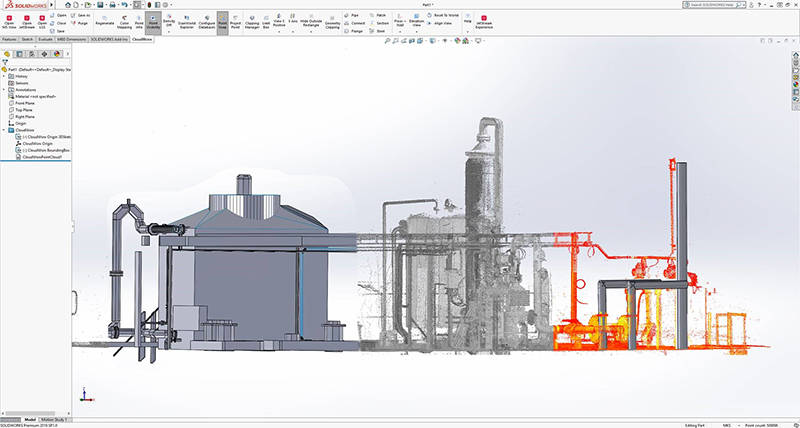Expand the History tree node

(x=4, y=76)
